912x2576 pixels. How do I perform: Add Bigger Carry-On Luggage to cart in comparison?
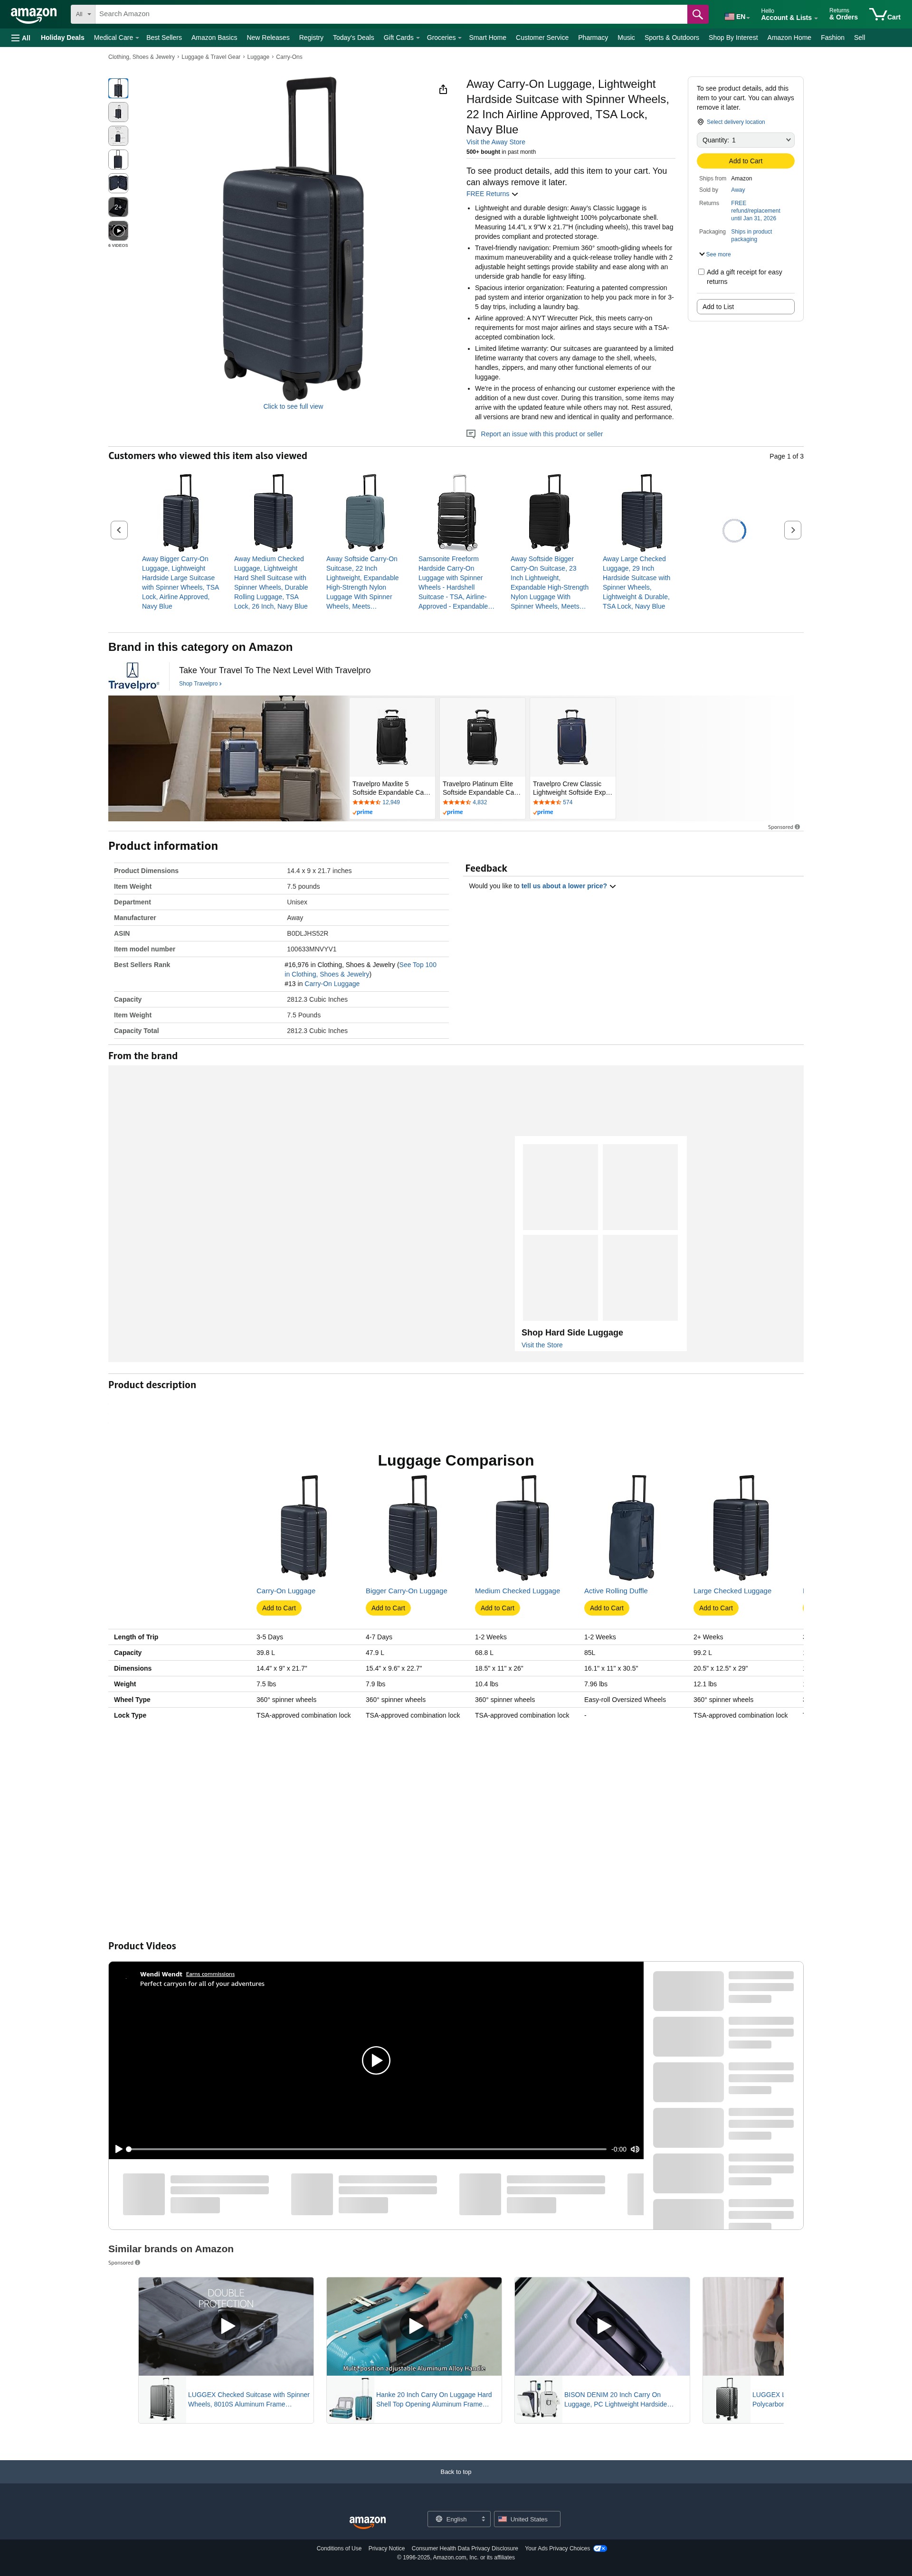point(388,1608)
